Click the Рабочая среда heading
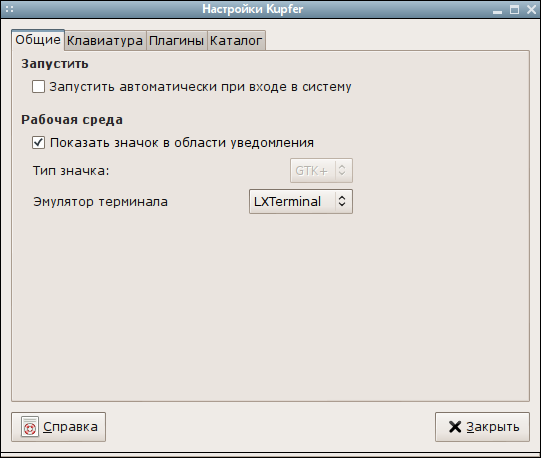Screen dimensions: 541x458 (x=72, y=120)
